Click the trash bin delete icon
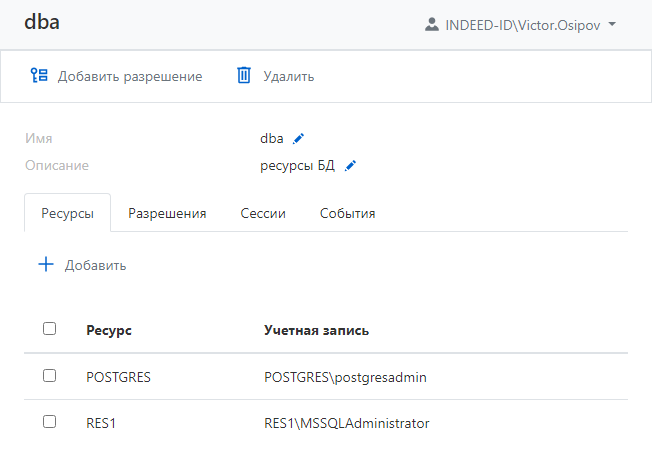This screenshot has width=652, height=474. coord(244,76)
